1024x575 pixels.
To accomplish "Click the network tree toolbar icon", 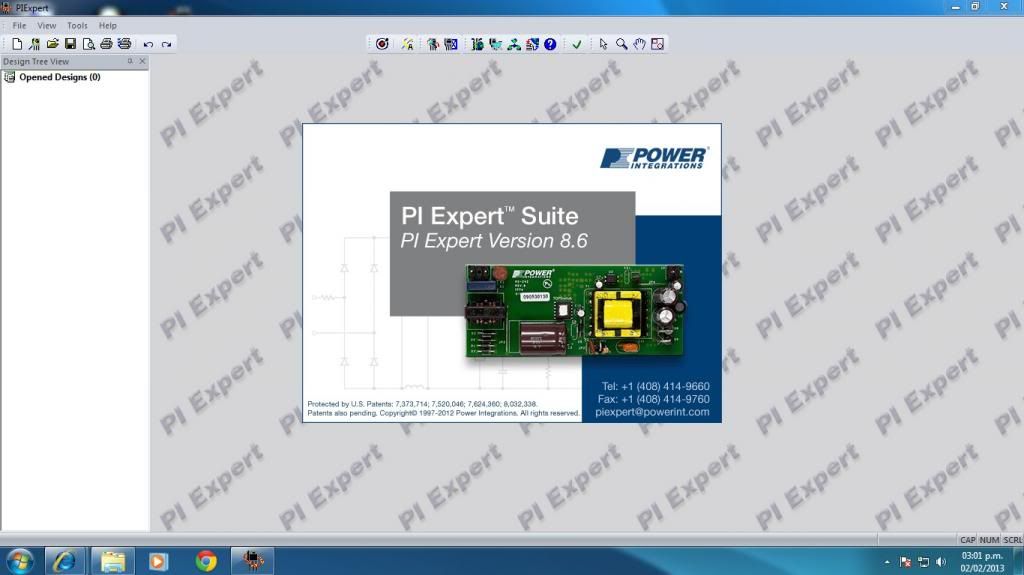I will pos(514,44).
